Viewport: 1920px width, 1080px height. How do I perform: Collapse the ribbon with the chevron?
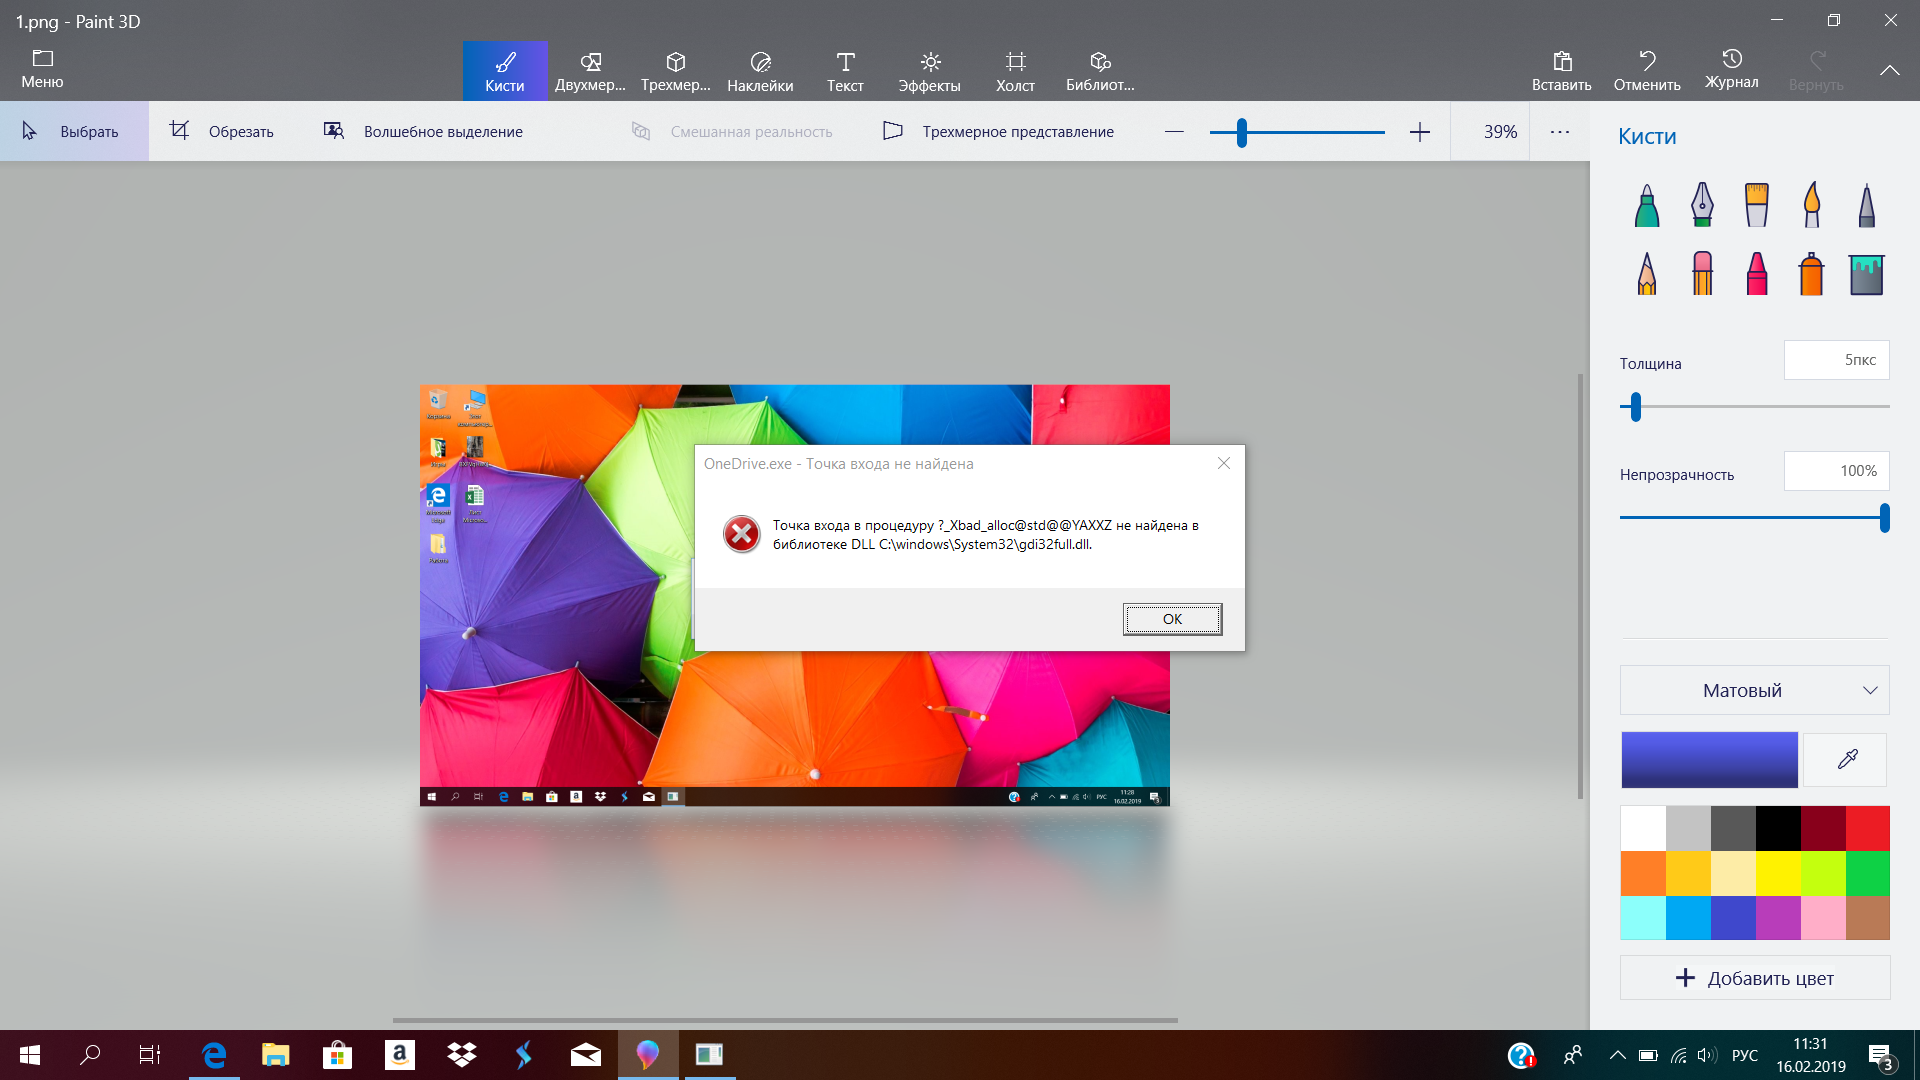1890,70
